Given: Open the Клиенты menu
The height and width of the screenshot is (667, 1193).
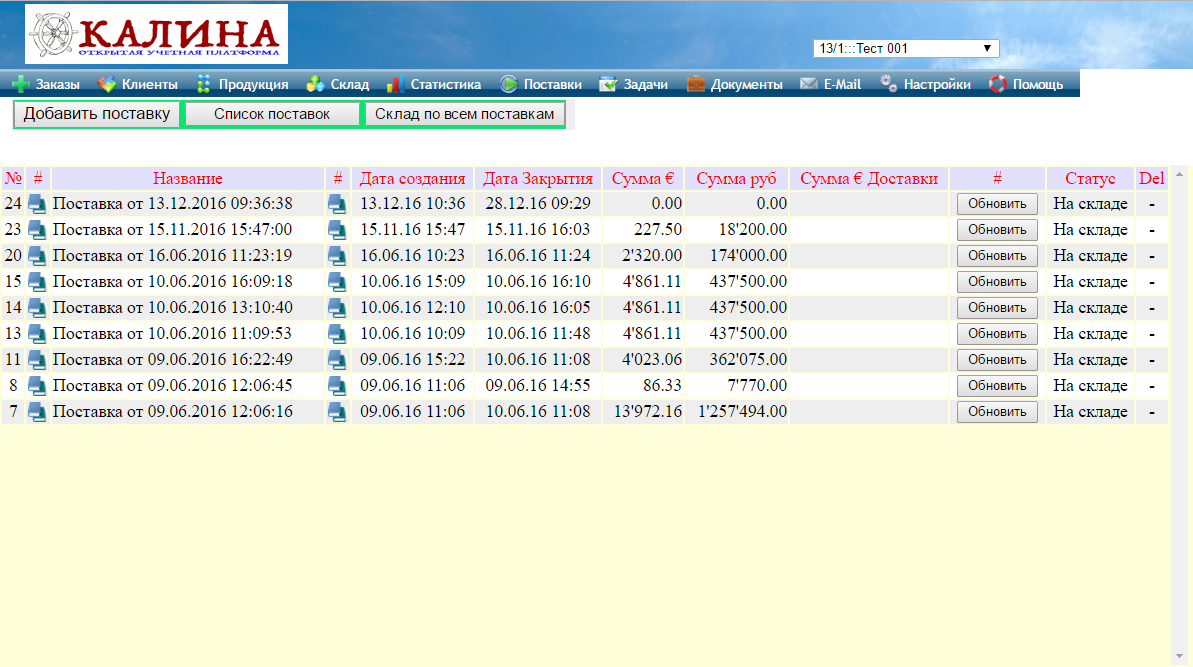Looking at the screenshot, I should point(138,84).
